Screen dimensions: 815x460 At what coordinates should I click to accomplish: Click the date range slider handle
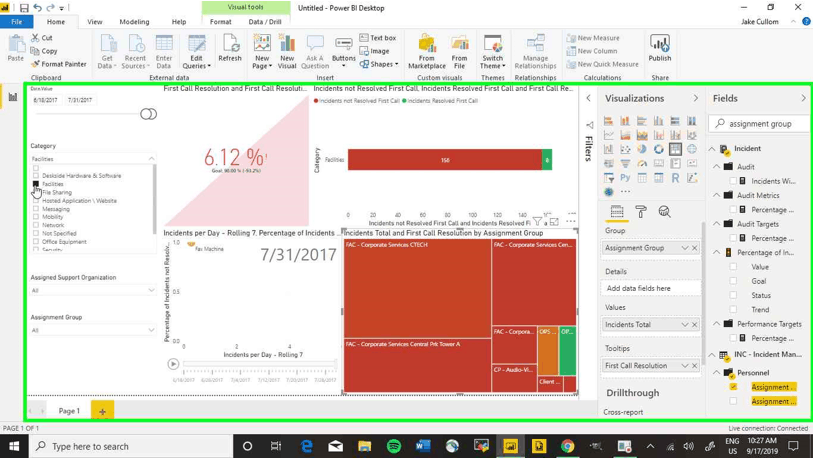tap(148, 114)
